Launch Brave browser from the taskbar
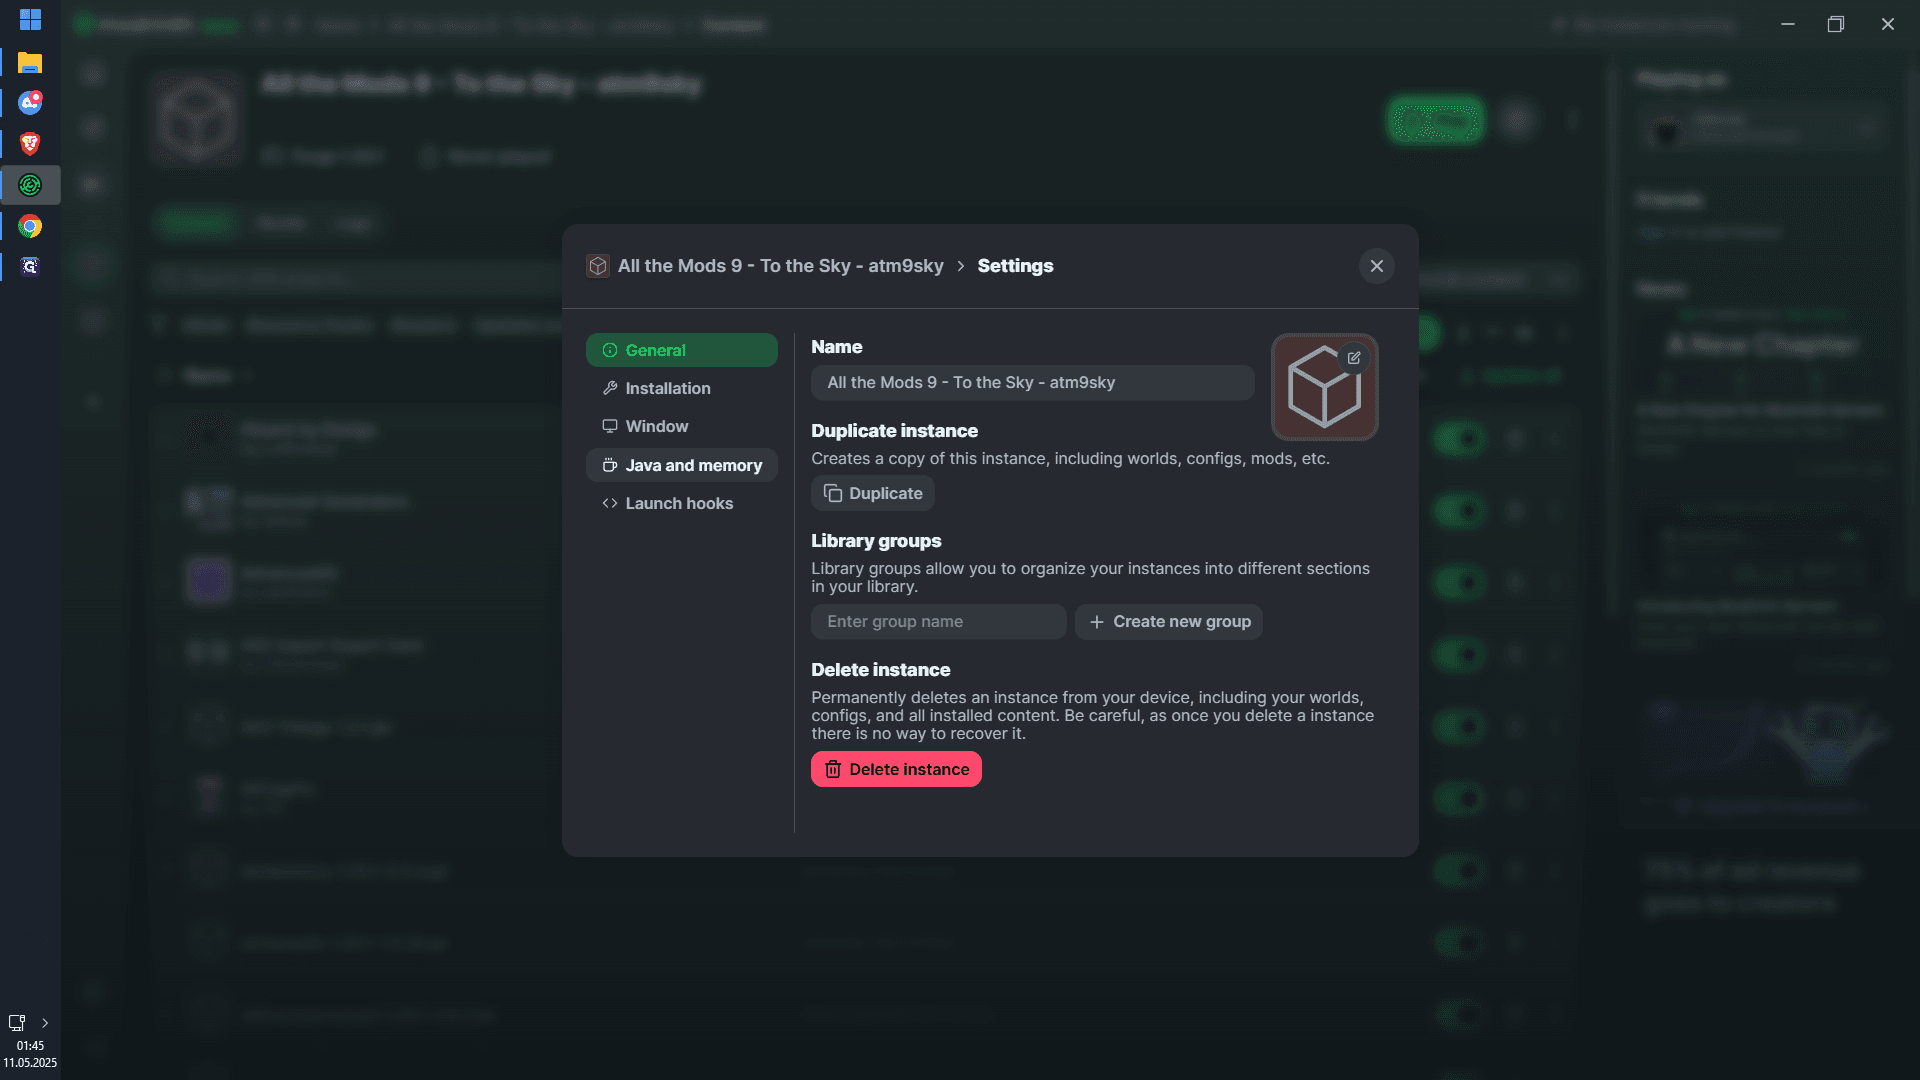 coord(30,144)
